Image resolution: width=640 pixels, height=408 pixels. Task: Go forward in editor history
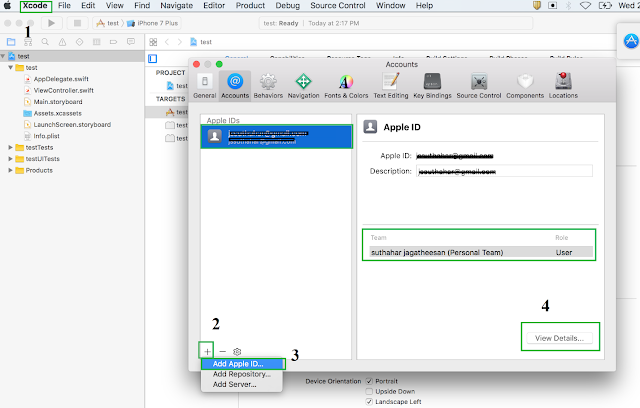pyautogui.click(x=180, y=42)
